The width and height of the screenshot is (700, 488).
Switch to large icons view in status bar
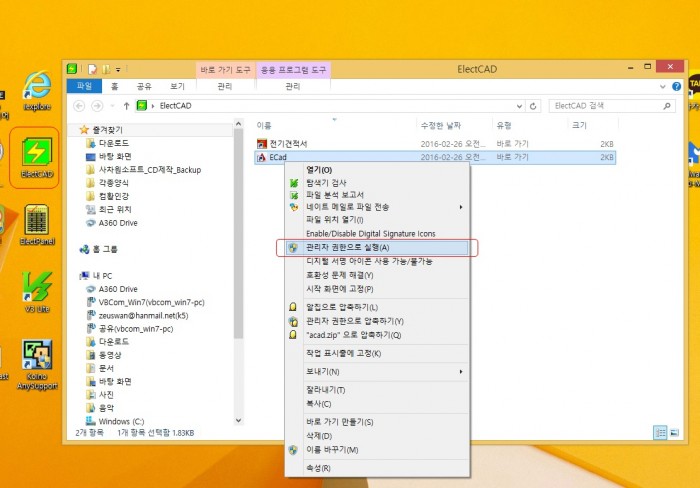point(674,432)
